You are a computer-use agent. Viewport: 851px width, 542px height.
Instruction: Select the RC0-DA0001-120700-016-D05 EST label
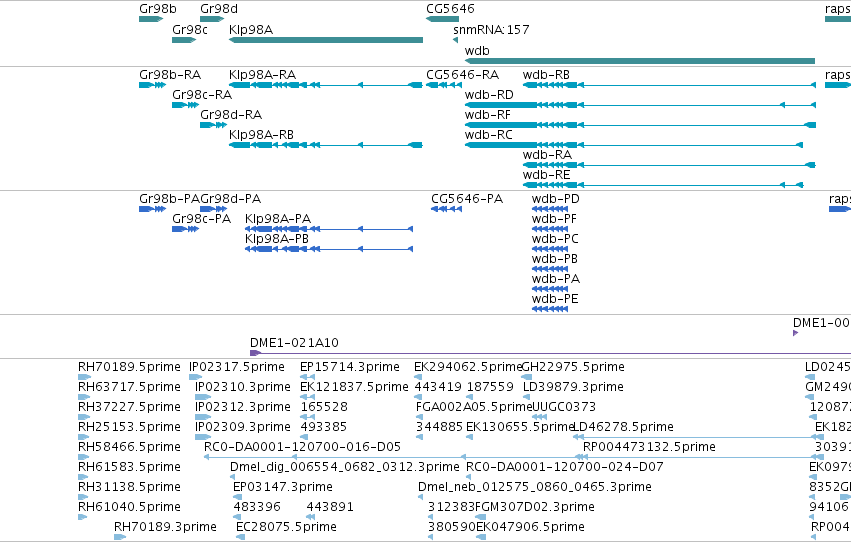coord(302,447)
